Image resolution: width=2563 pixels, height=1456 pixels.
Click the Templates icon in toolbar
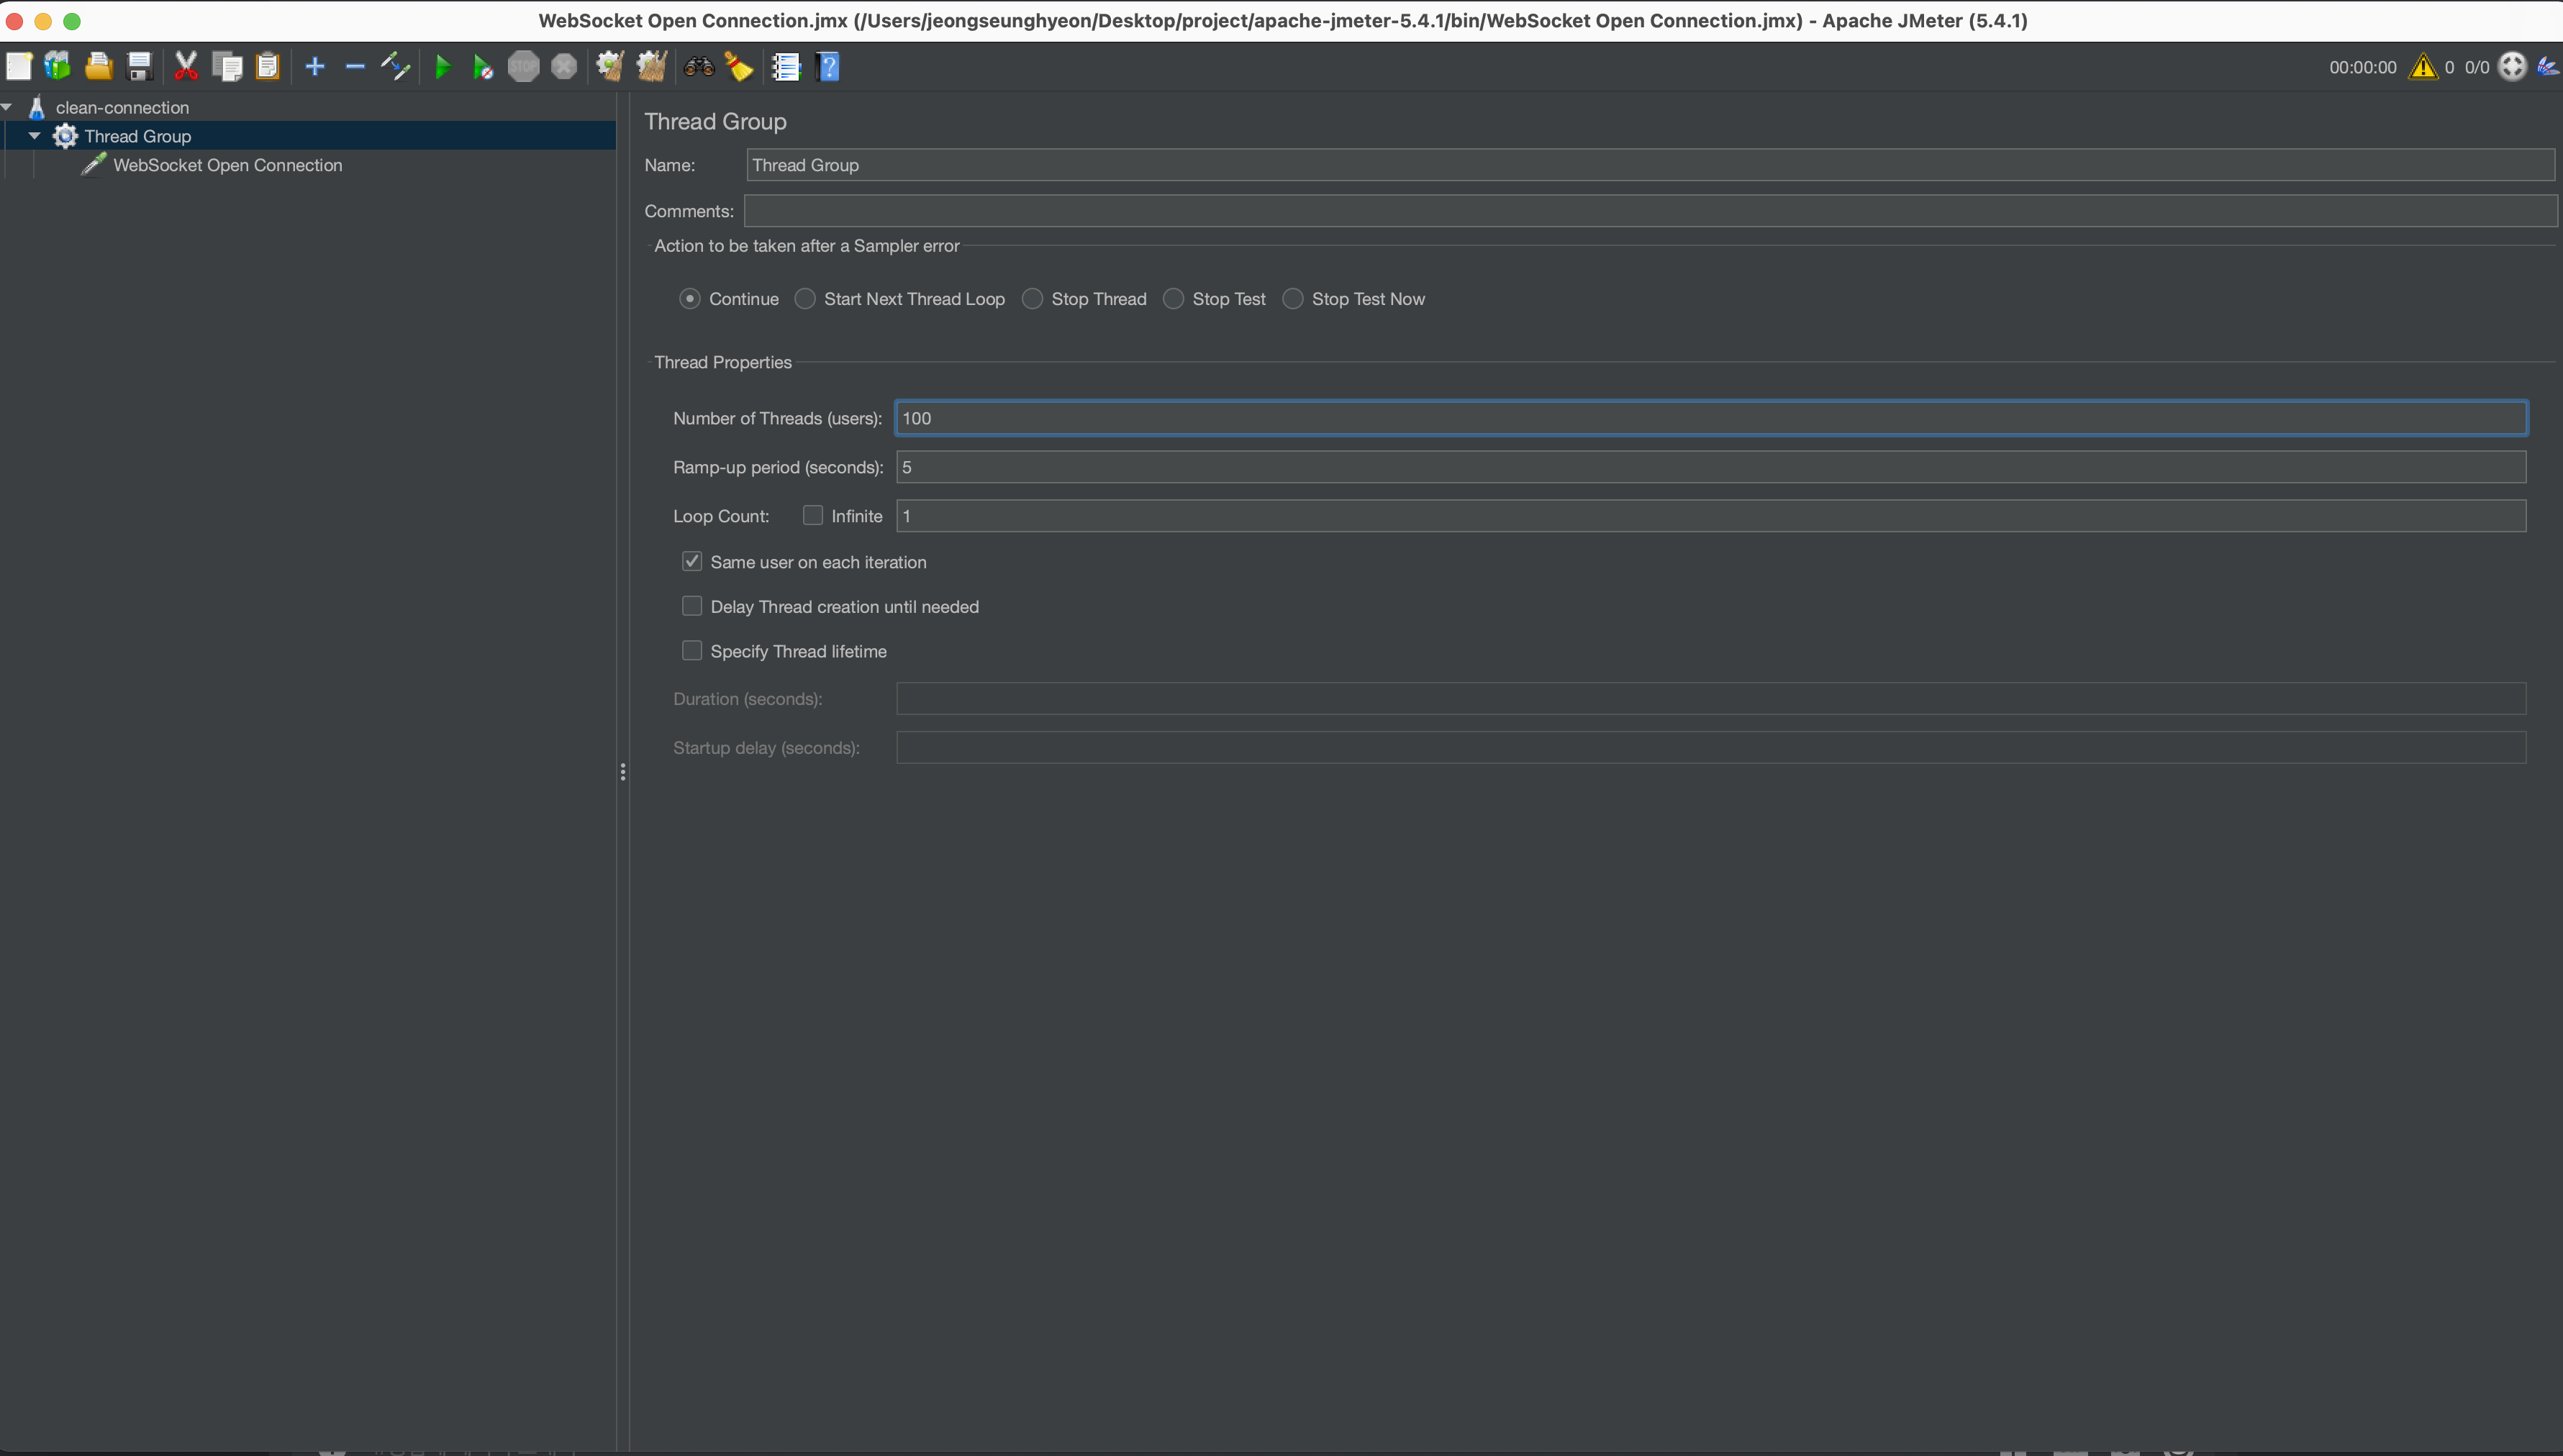58,67
